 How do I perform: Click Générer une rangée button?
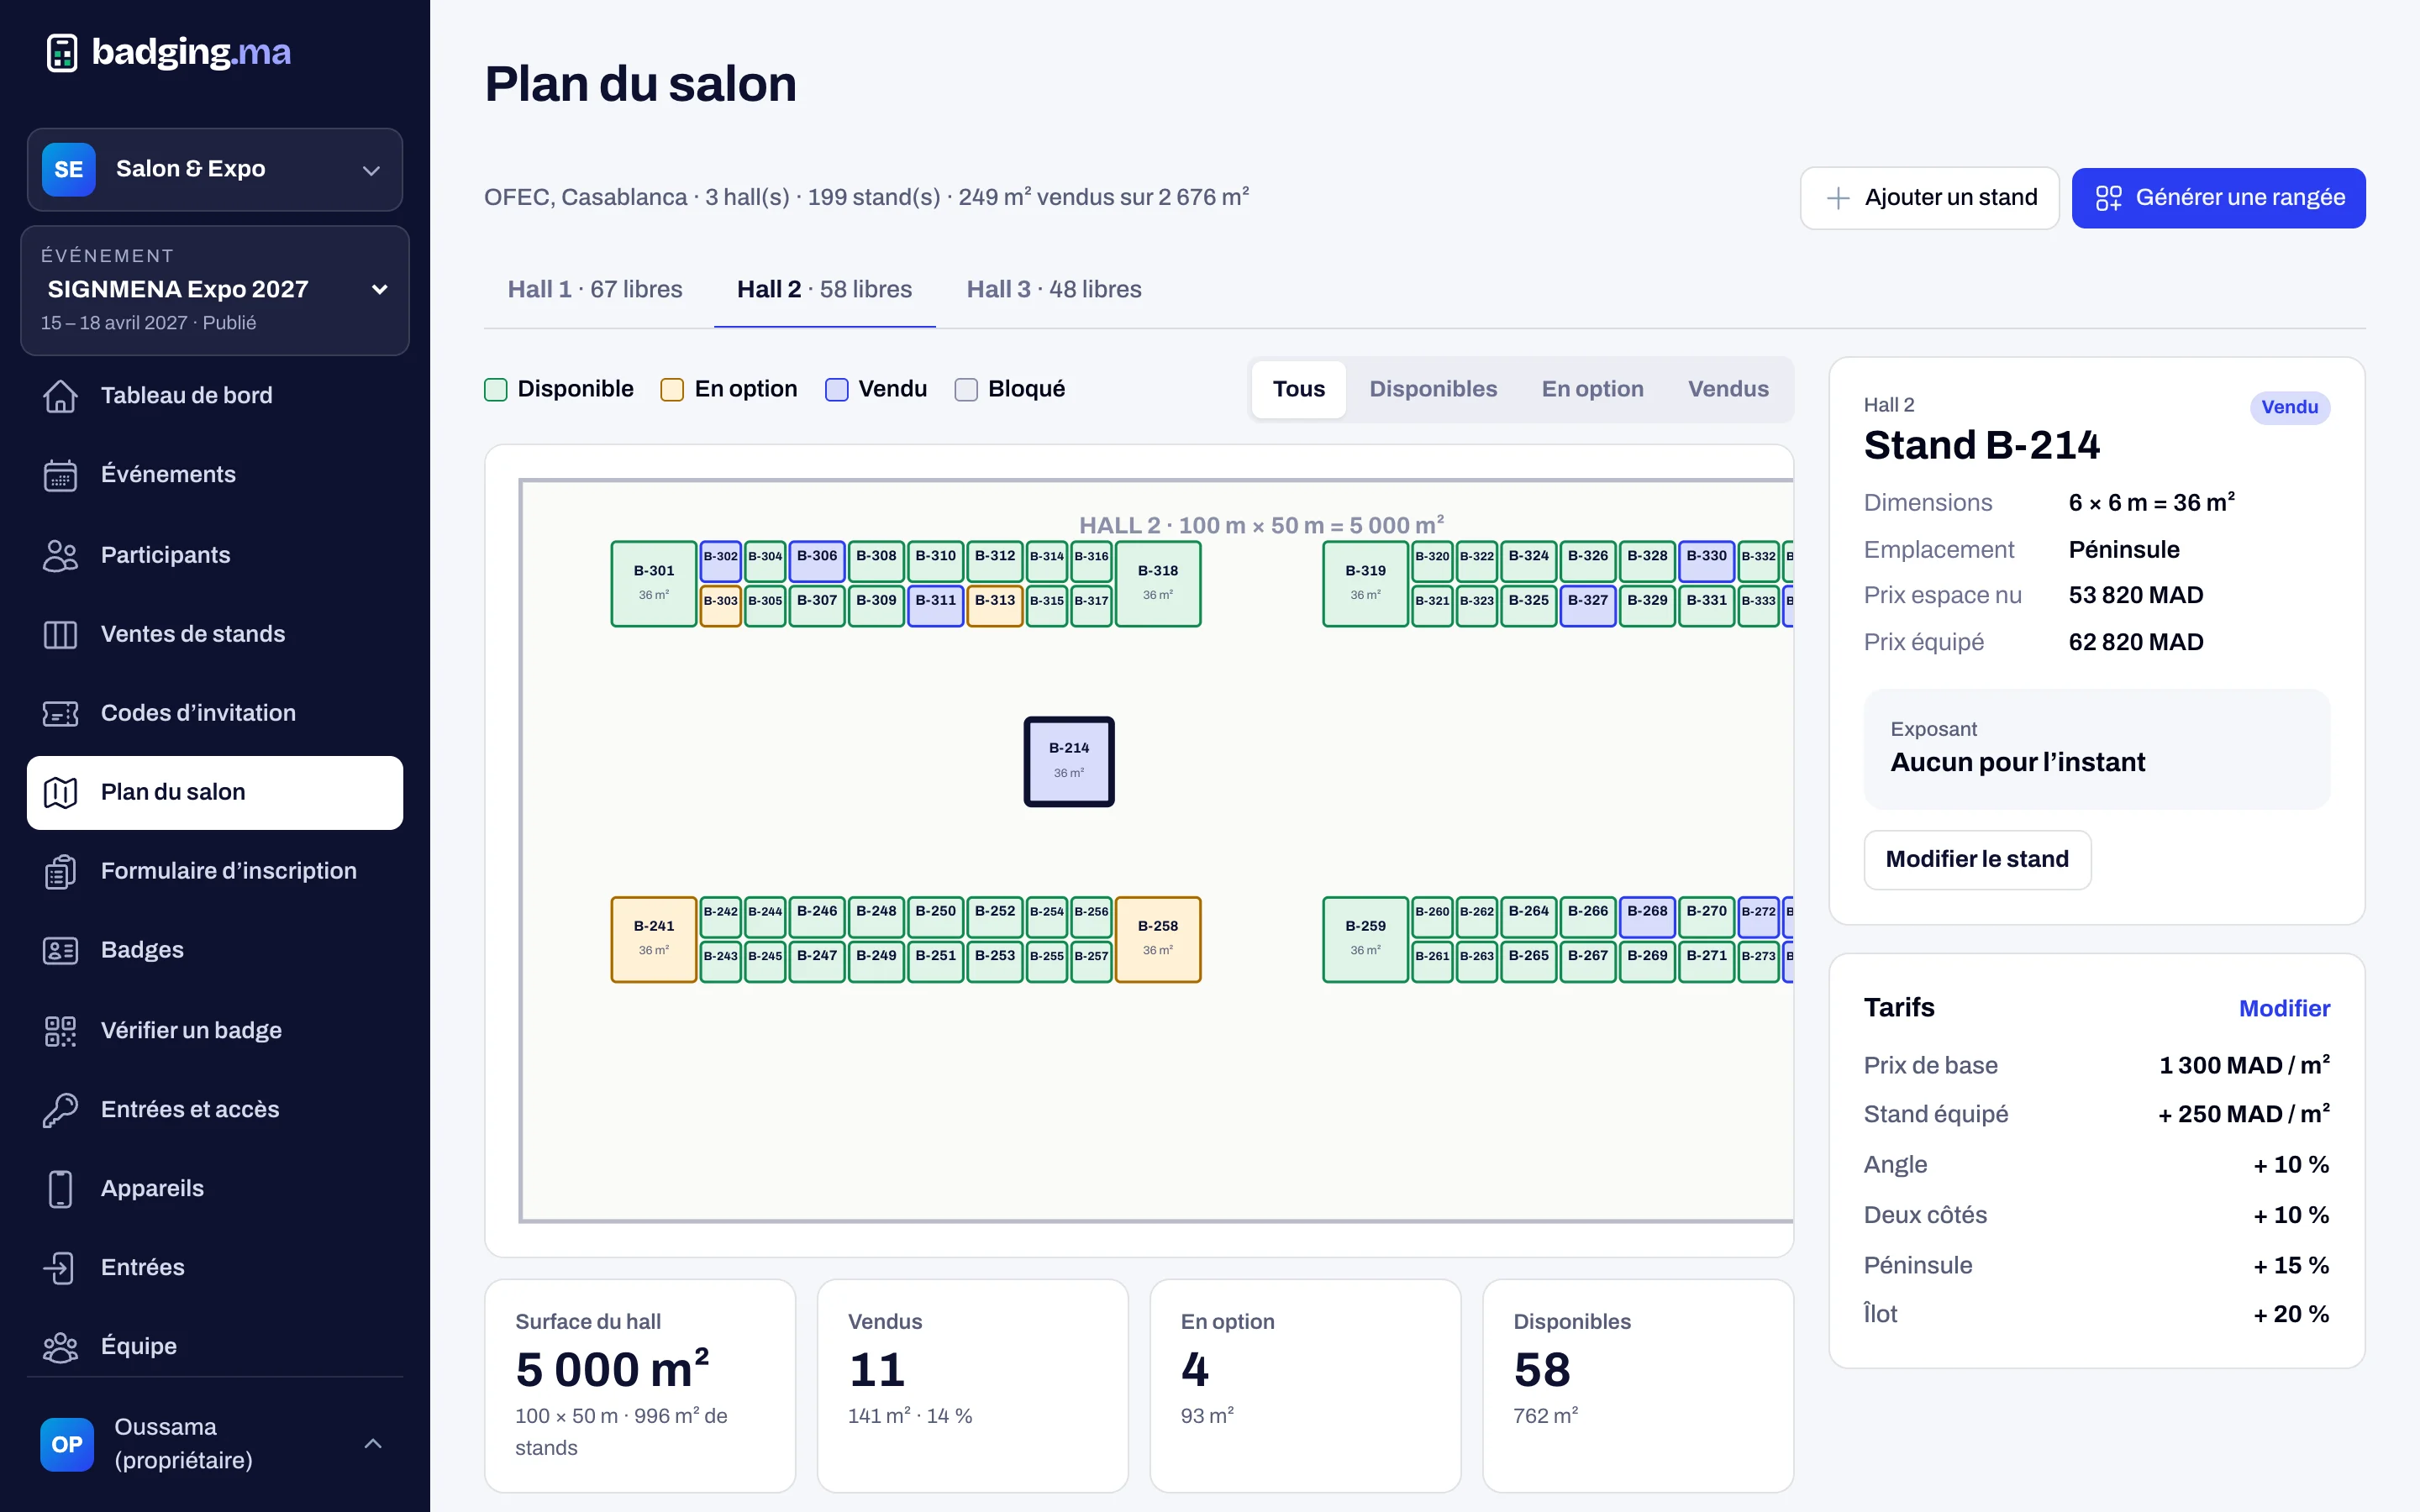coord(2218,198)
